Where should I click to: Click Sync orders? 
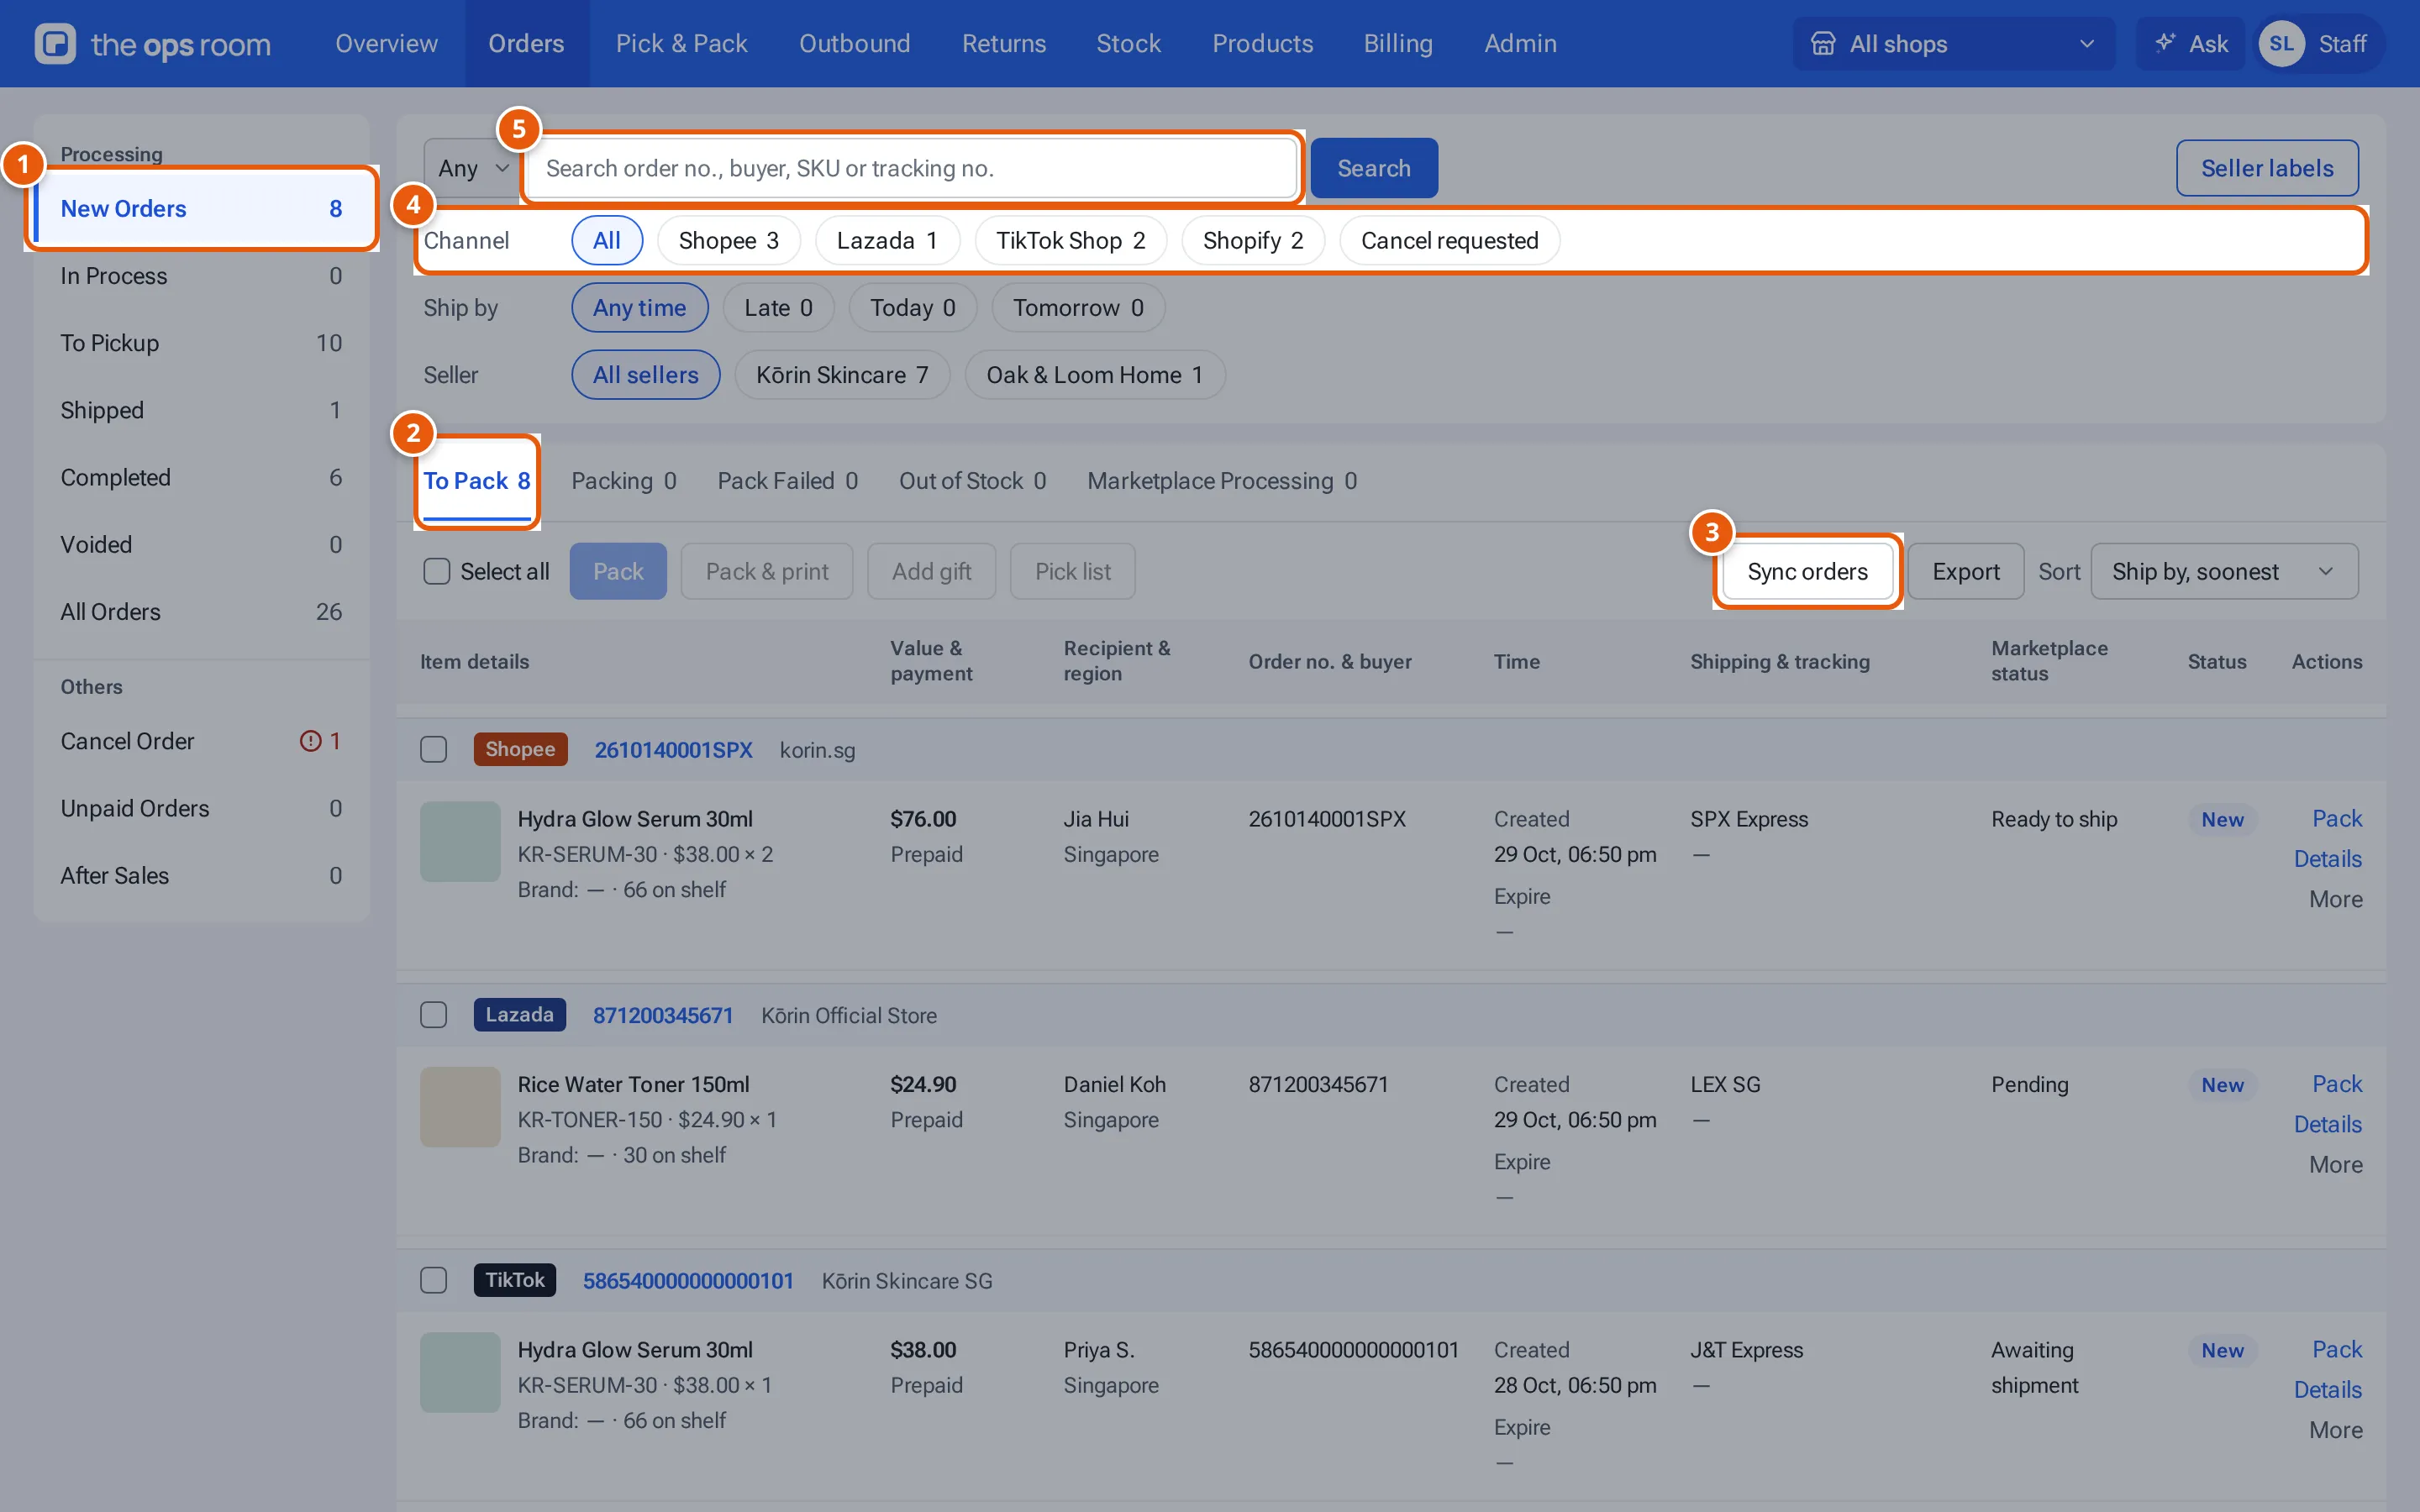coord(1807,571)
